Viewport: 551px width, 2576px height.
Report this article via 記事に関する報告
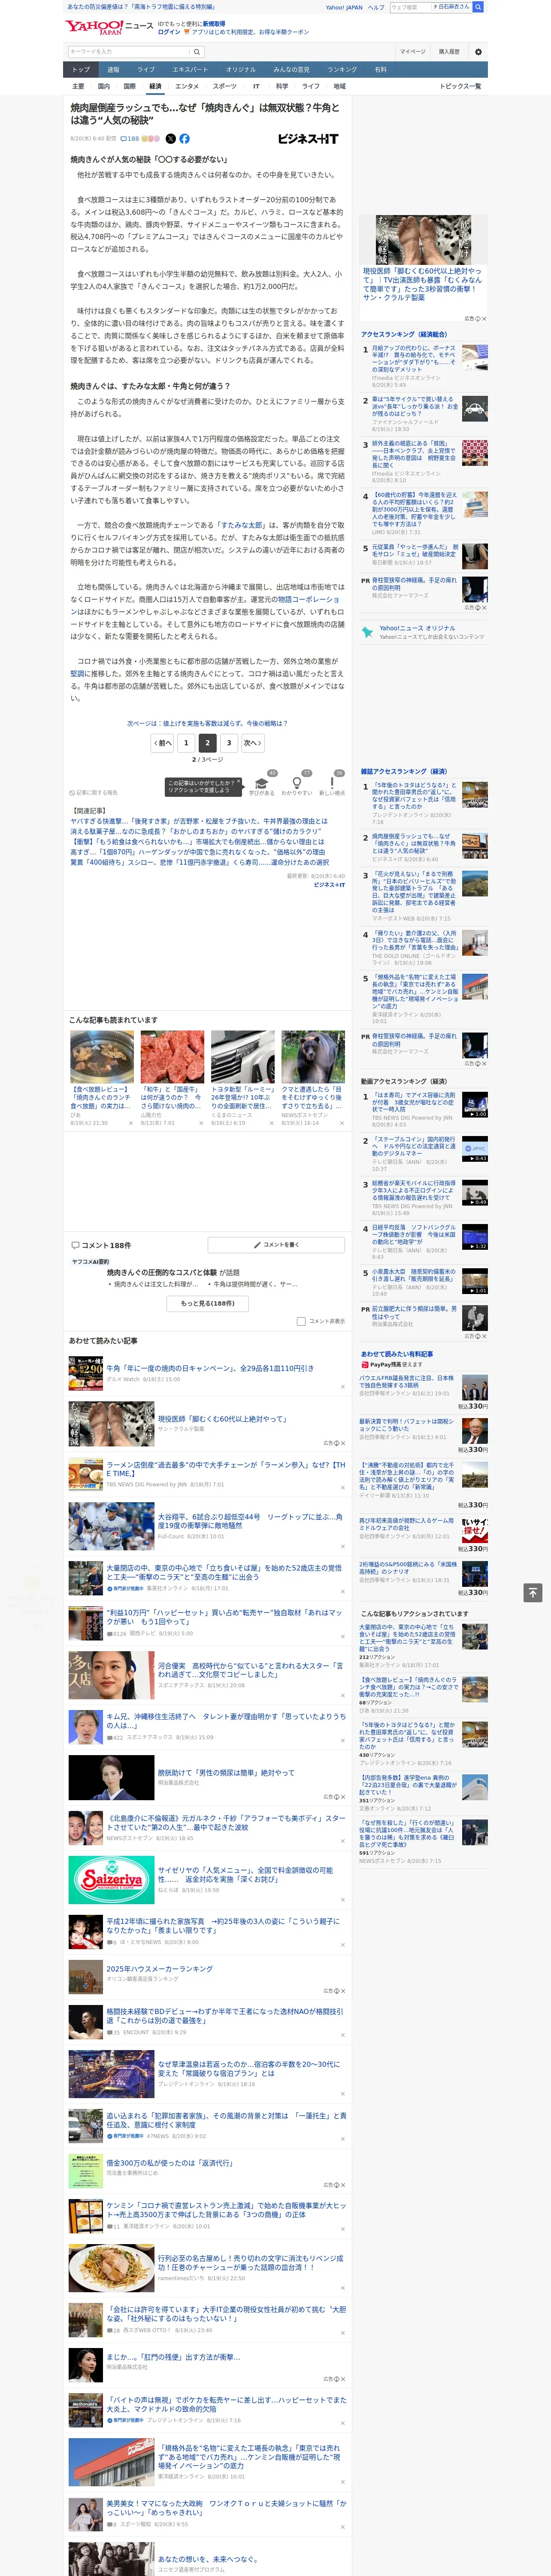coord(94,793)
